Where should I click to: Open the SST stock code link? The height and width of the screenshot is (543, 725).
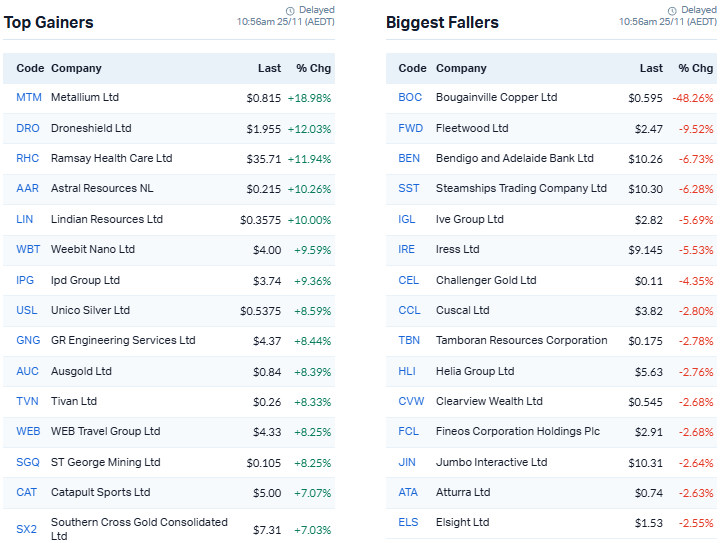(409, 188)
